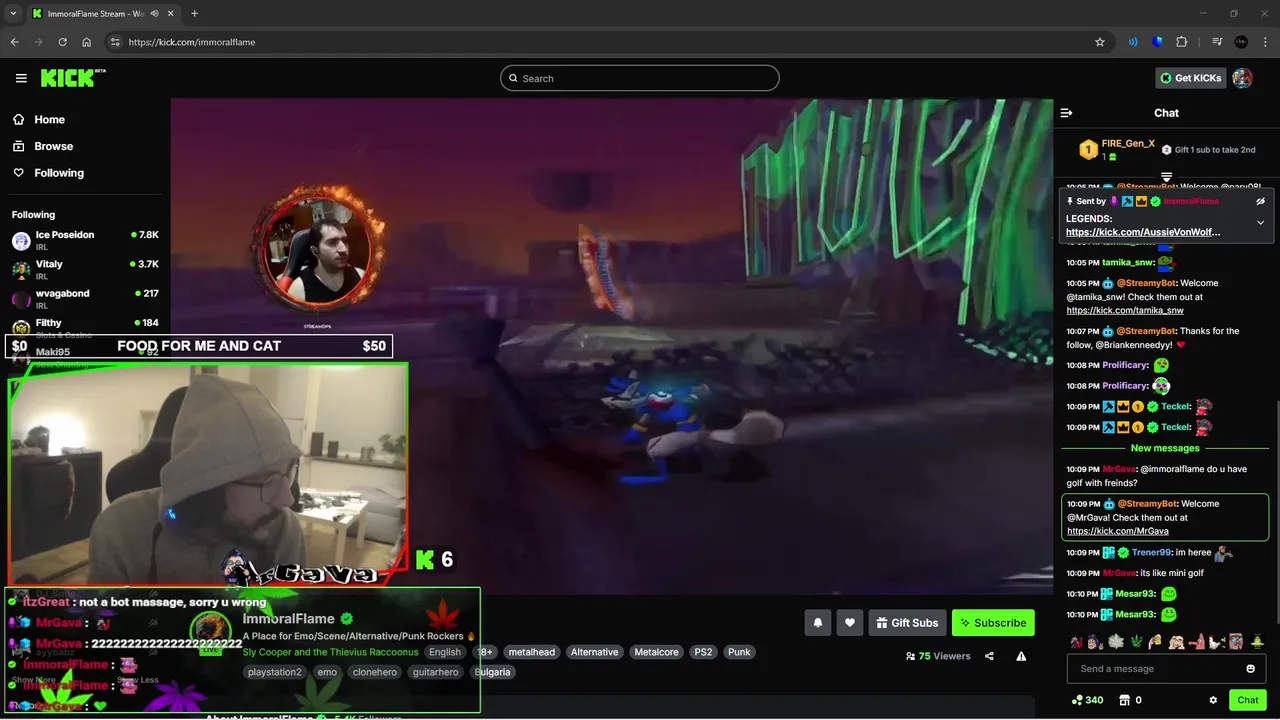
Task: Open the tab search dropdown arrow
Action: tap(13, 14)
